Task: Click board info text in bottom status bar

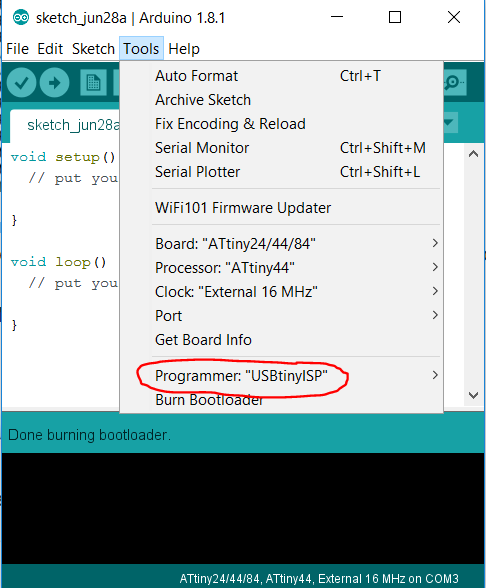Action: click(319, 579)
